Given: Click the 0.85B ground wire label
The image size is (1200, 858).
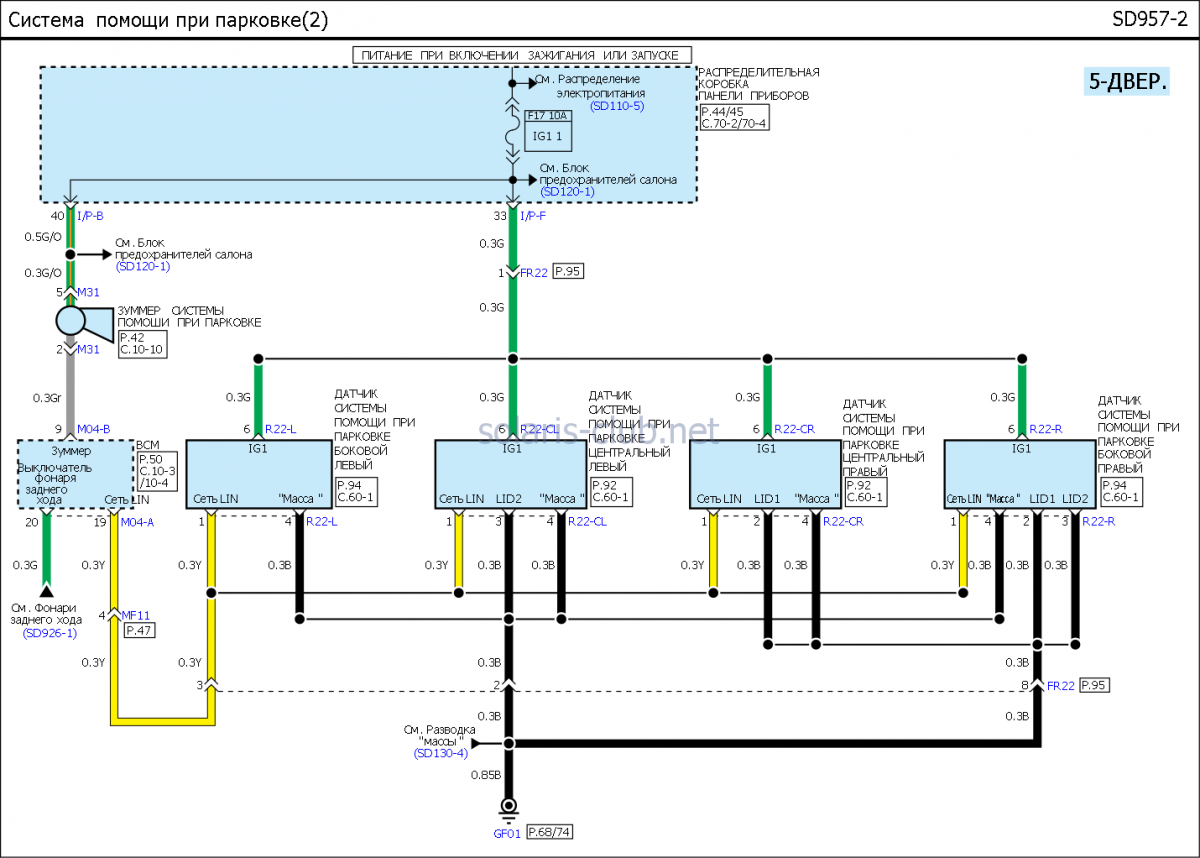Looking at the screenshot, I should pyautogui.click(x=486, y=774).
